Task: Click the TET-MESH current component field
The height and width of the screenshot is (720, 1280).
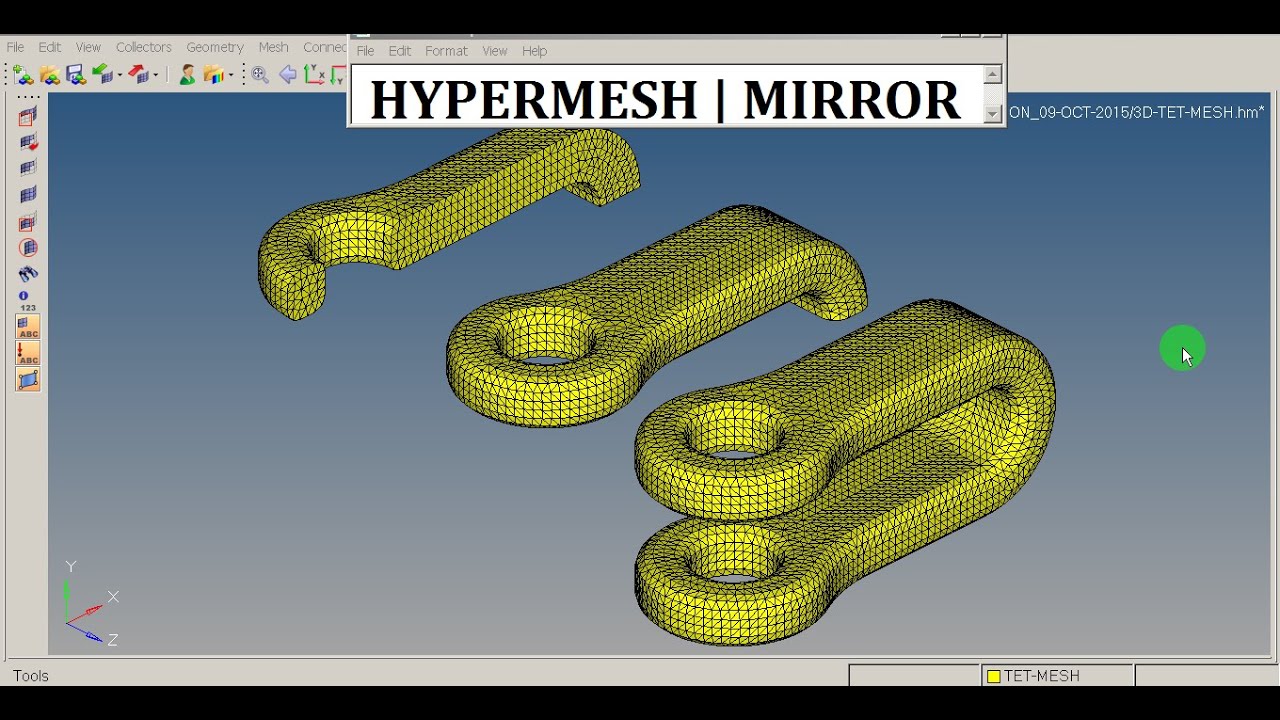Action: pos(1057,676)
